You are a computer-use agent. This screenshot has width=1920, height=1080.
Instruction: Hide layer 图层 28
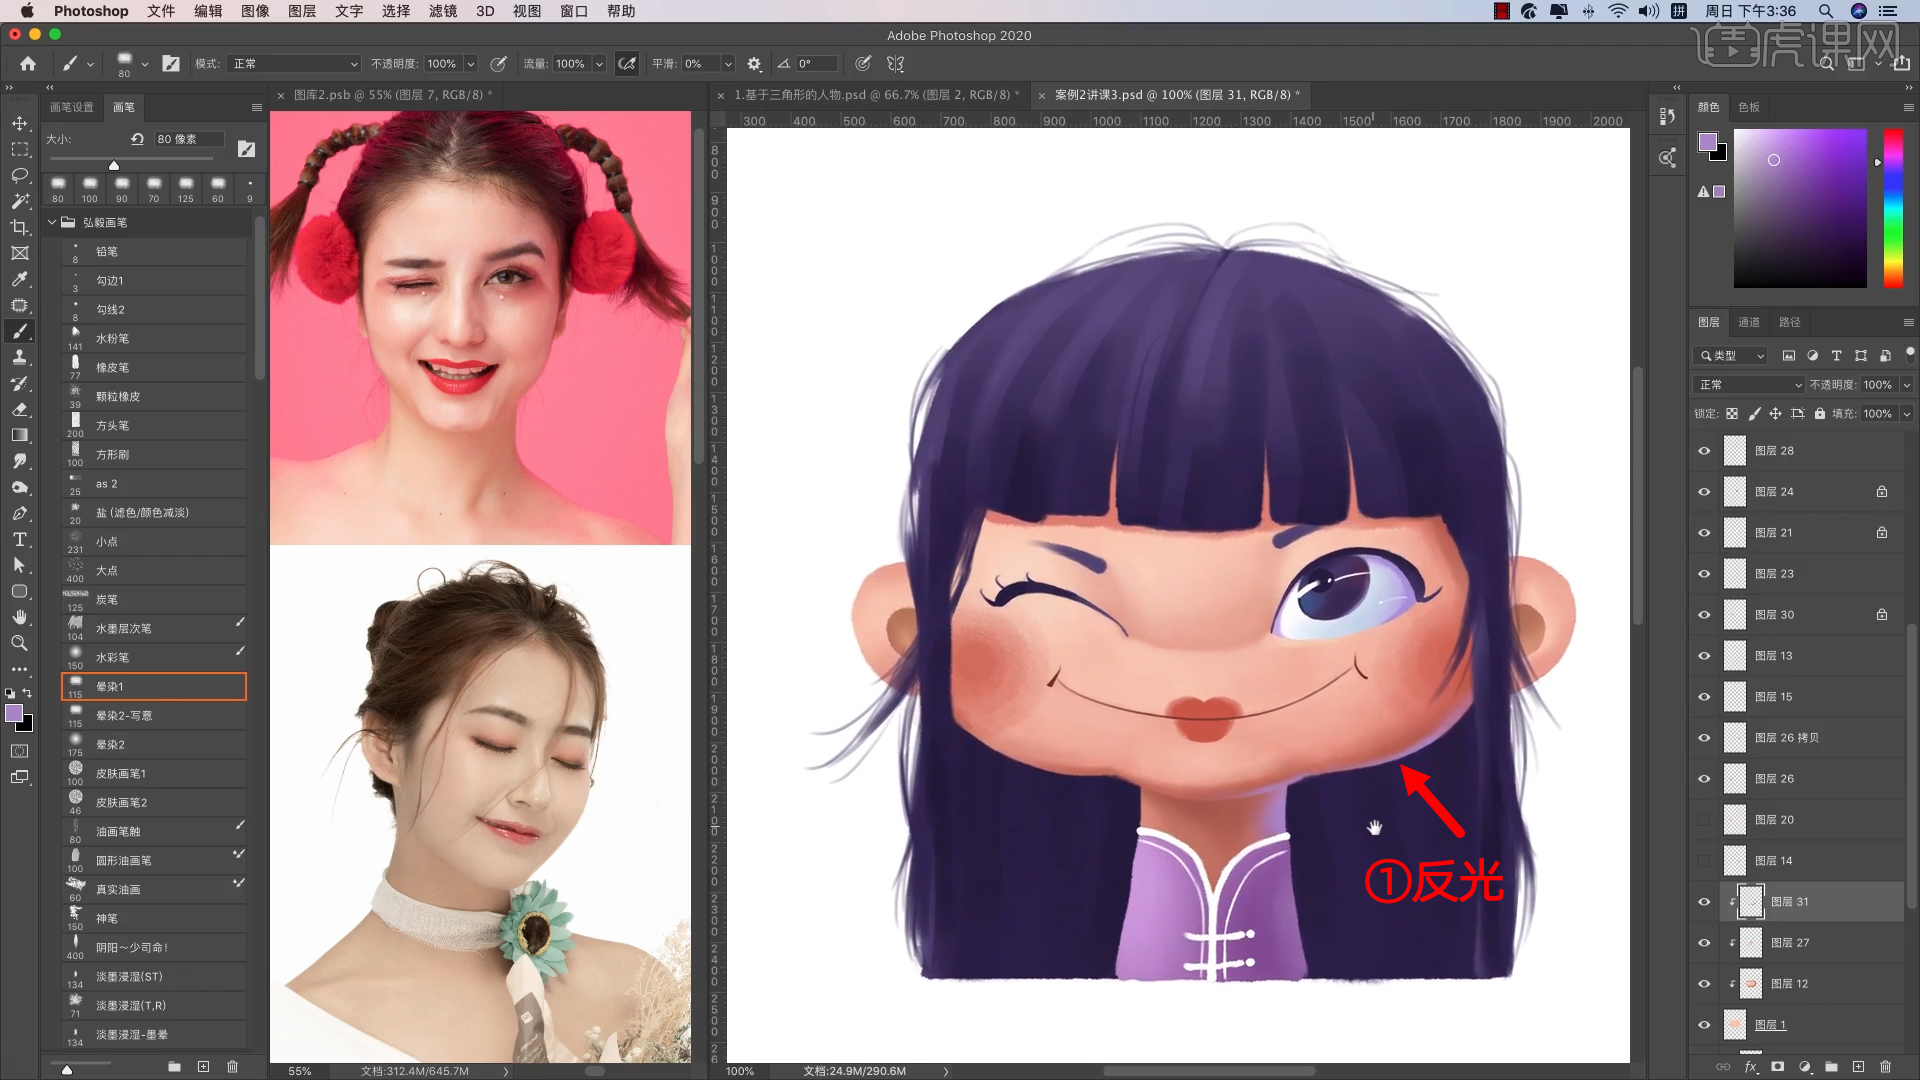tap(1704, 451)
